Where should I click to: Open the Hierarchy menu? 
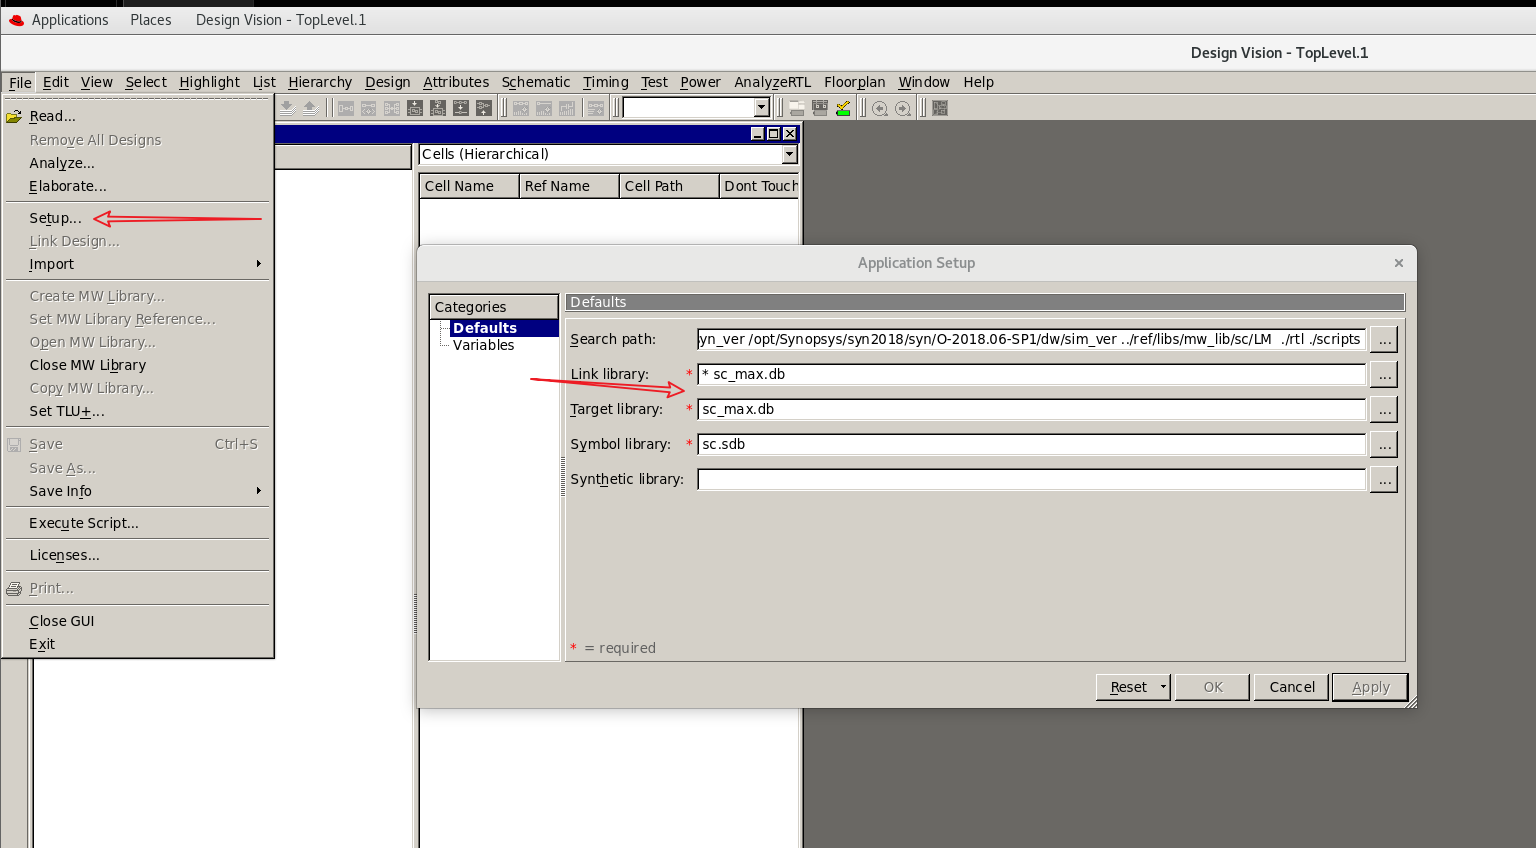click(x=320, y=82)
